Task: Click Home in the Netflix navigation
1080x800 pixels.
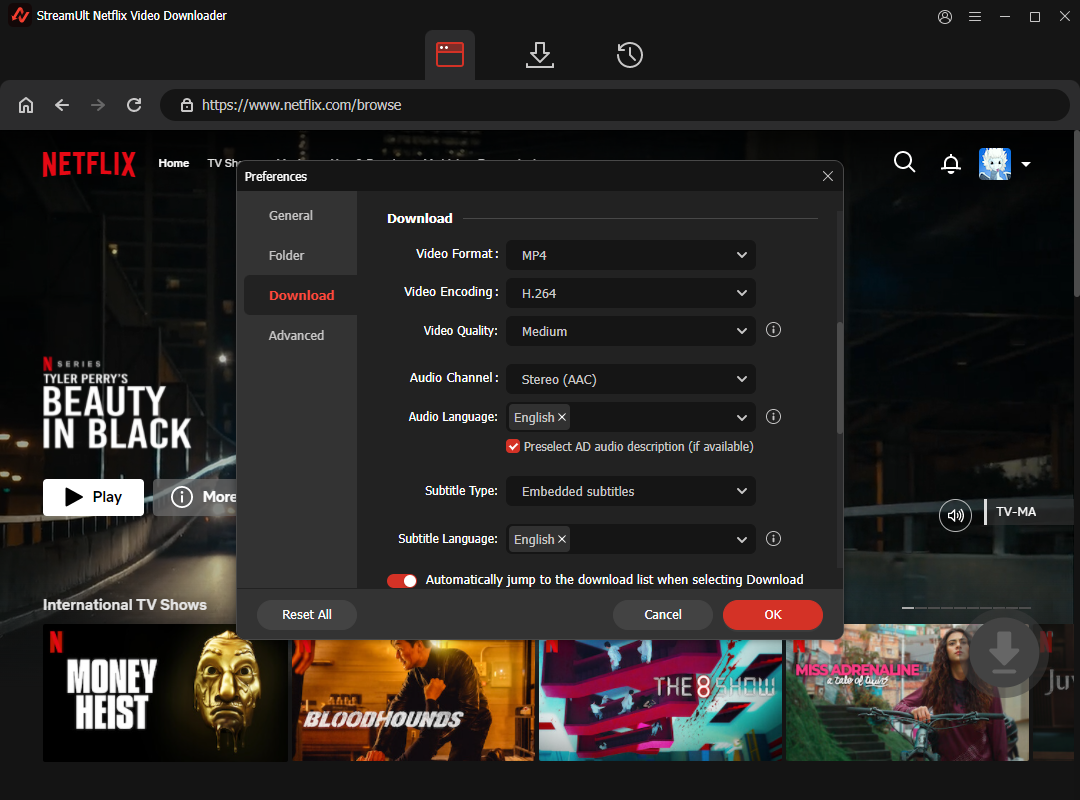Action: pyautogui.click(x=174, y=163)
